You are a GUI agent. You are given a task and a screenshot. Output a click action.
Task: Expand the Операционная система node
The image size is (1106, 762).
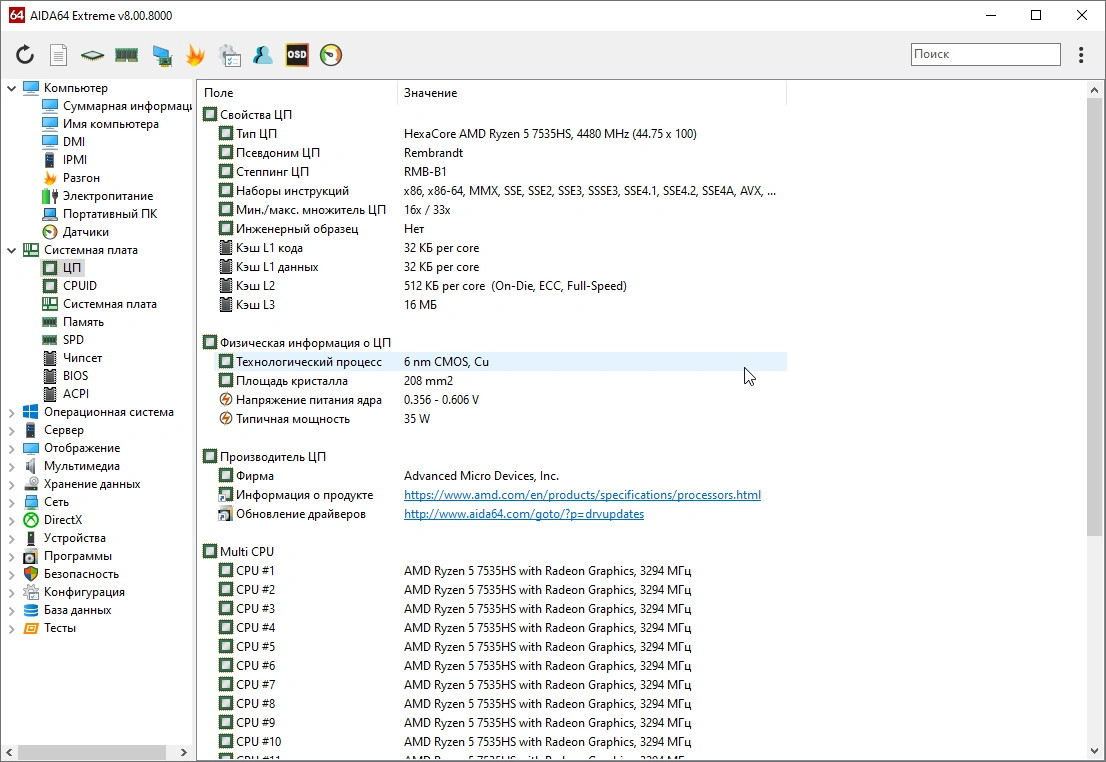coord(11,413)
